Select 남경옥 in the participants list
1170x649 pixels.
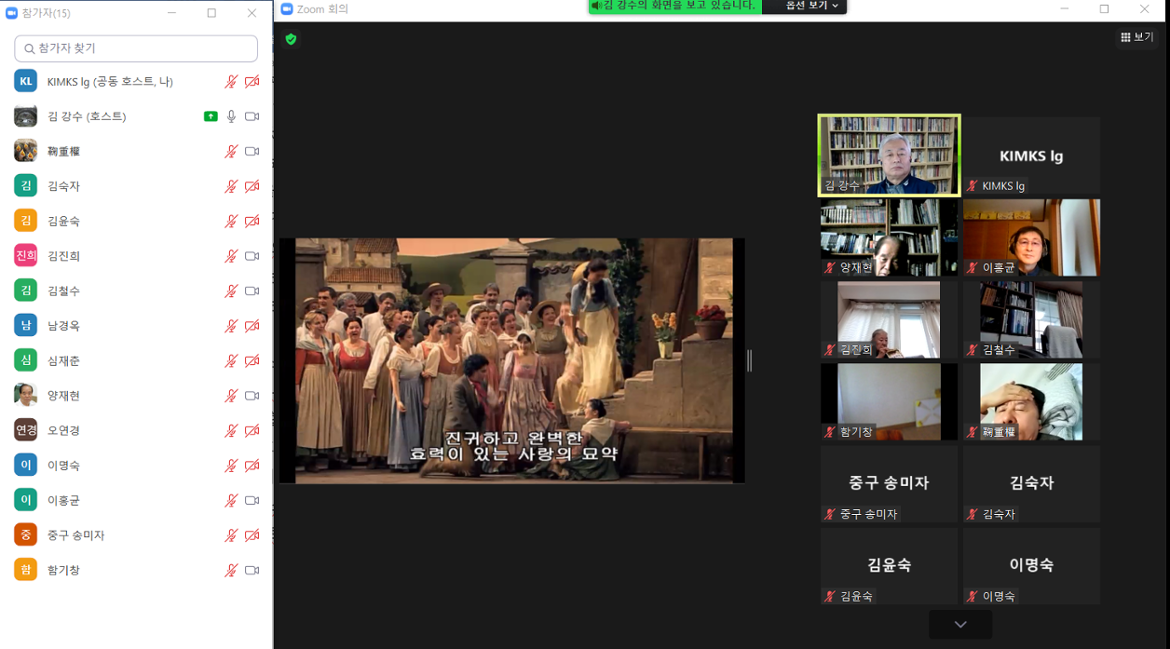tap(64, 326)
